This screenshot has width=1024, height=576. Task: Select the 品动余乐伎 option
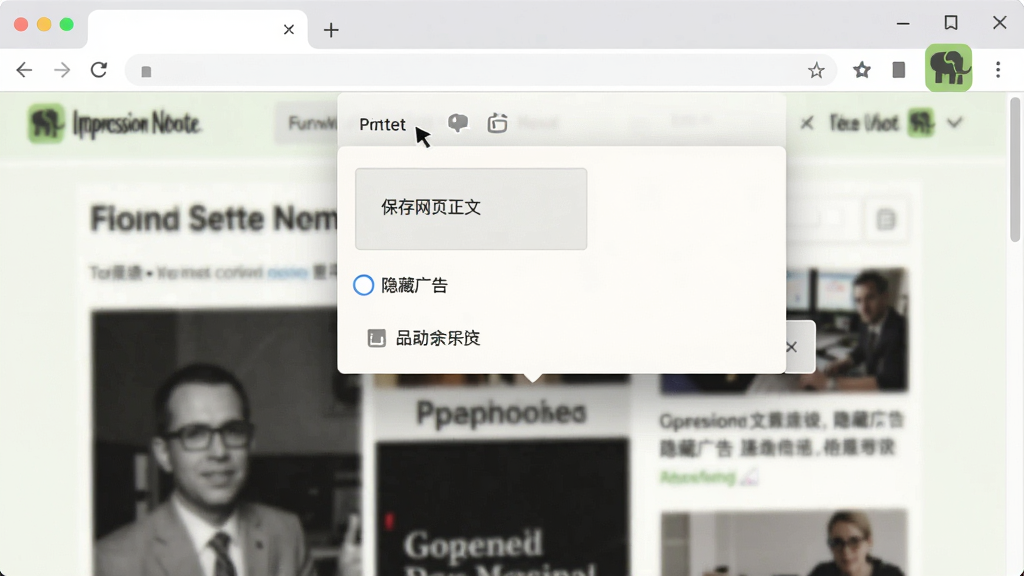point(438,338)
